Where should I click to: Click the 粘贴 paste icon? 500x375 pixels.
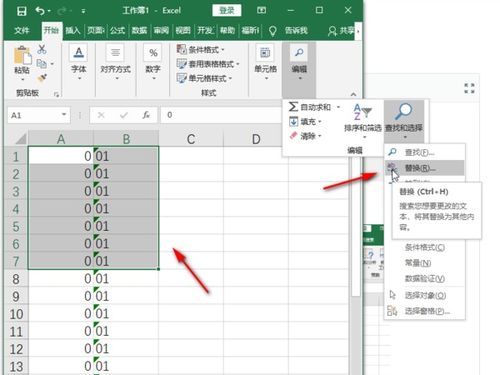22,56
